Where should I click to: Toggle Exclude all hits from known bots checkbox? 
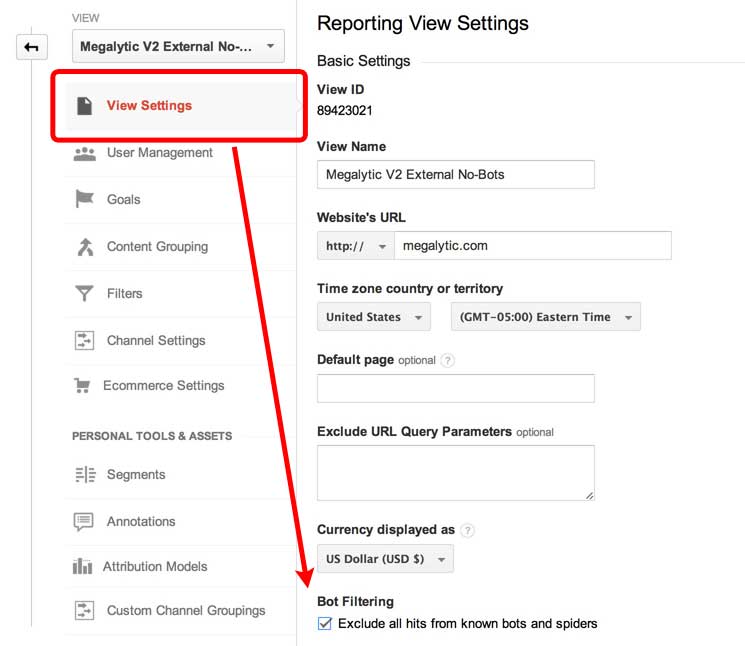coord(324,624)
